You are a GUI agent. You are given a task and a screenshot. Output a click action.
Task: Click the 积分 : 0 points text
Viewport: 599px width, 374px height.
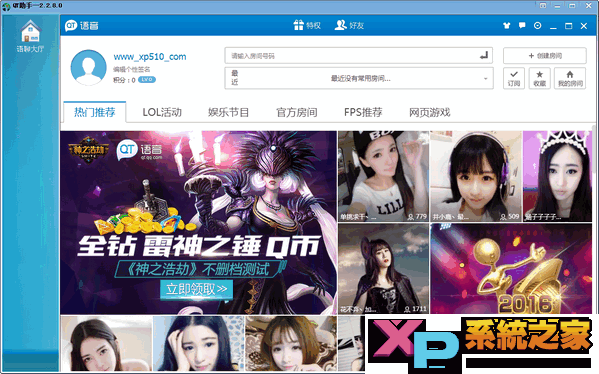124,80
